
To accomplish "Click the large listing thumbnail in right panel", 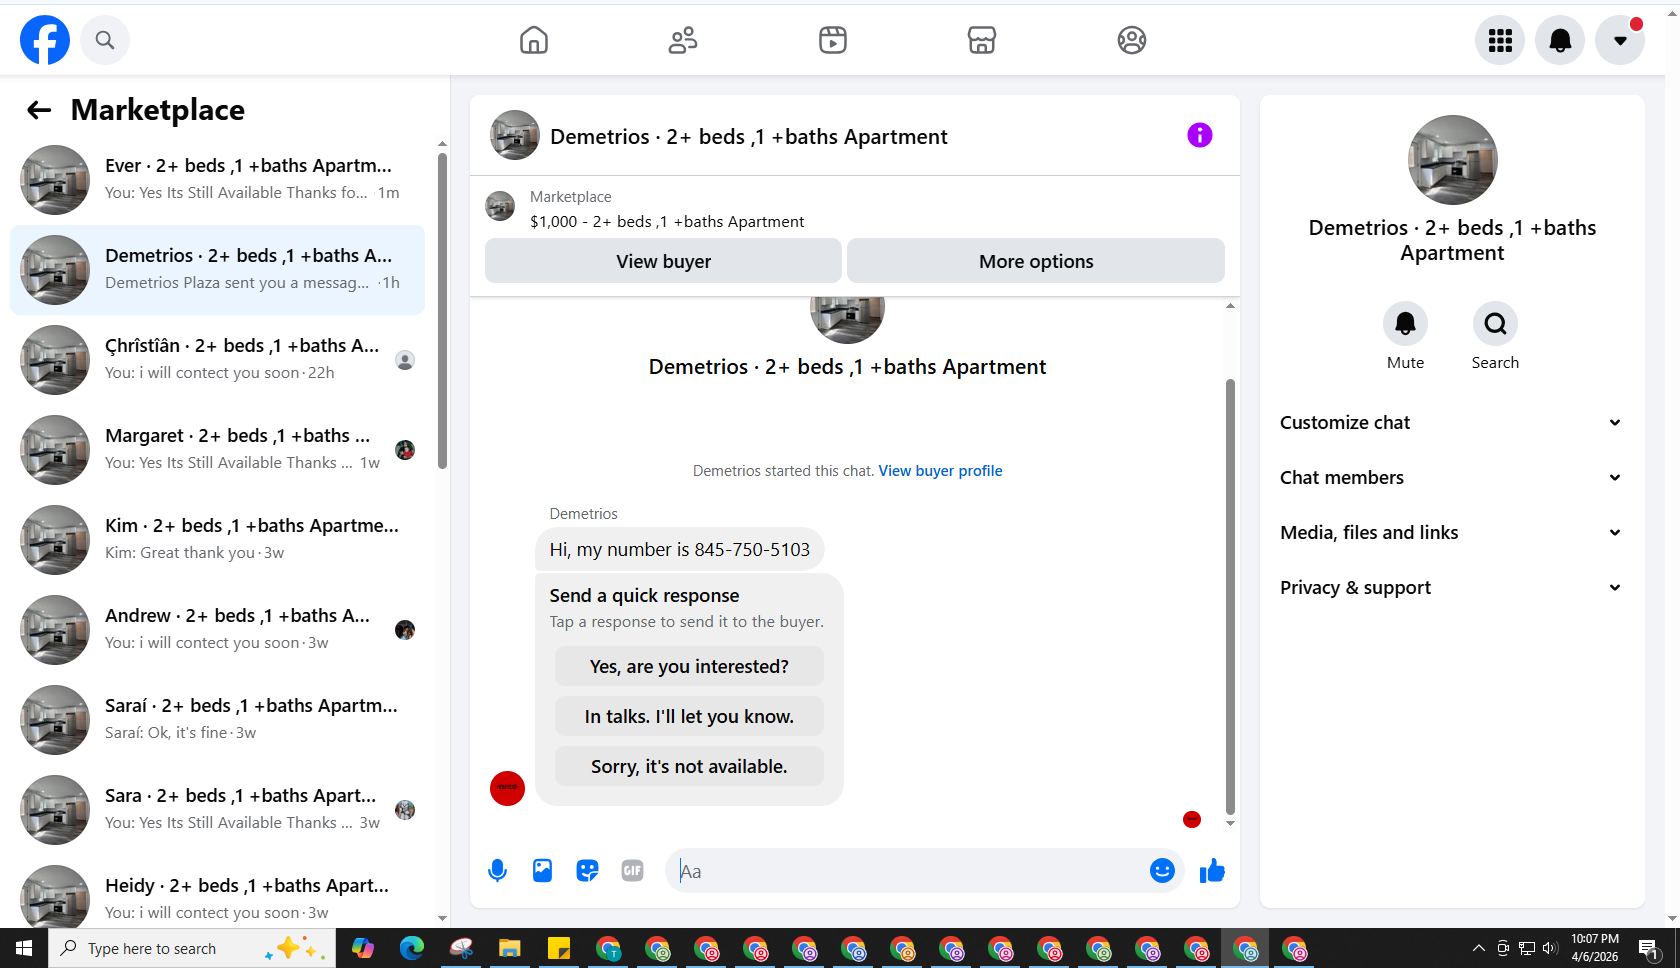I will click(x=1452, y=160).
